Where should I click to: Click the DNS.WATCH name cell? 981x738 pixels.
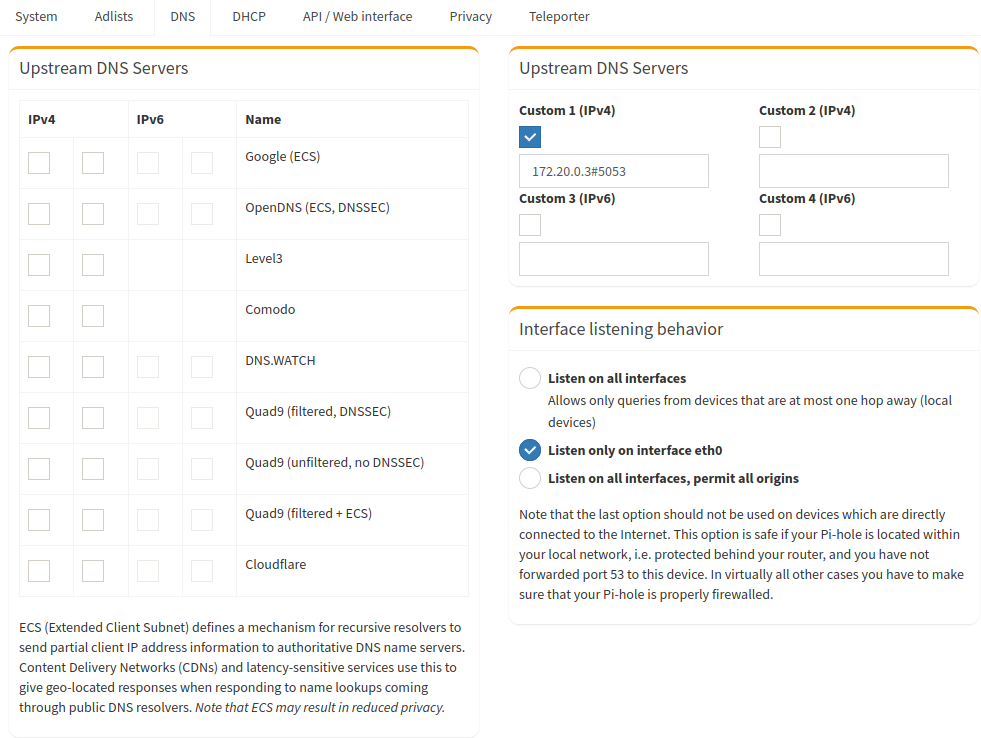352,367
